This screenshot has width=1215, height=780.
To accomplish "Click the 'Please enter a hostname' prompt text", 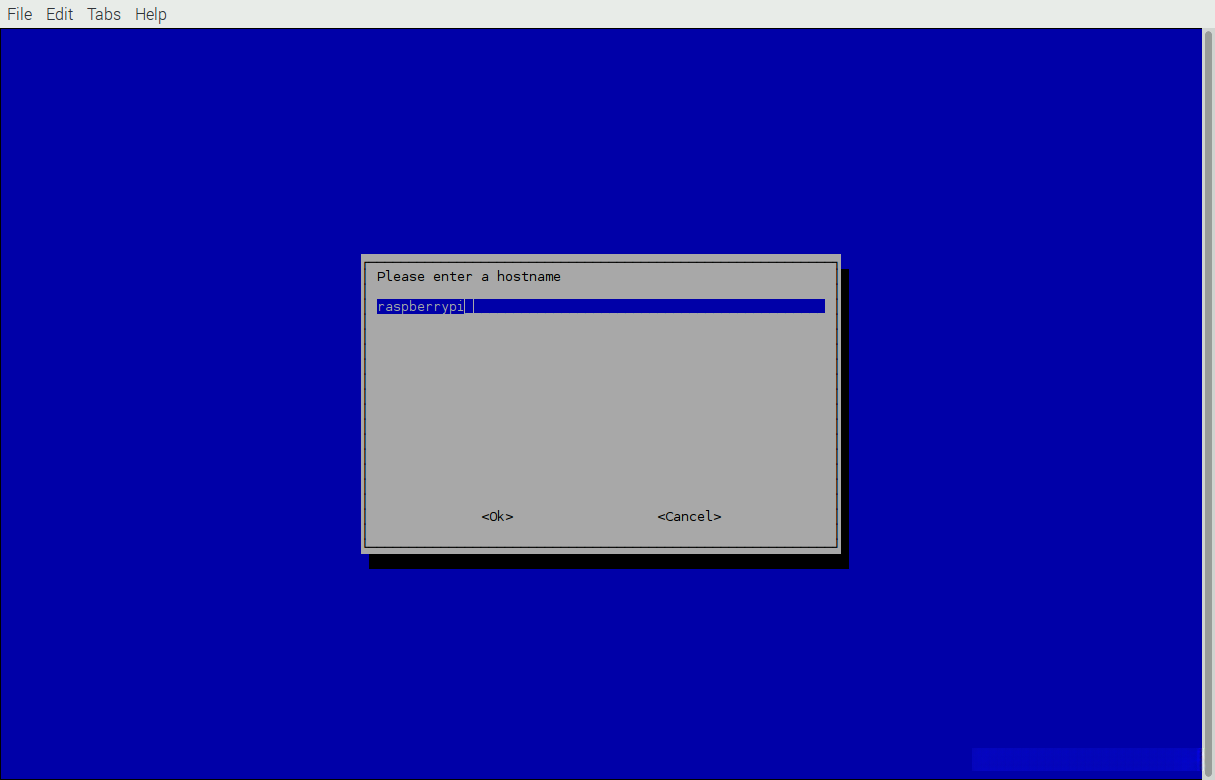I will (x=469, y=277).
